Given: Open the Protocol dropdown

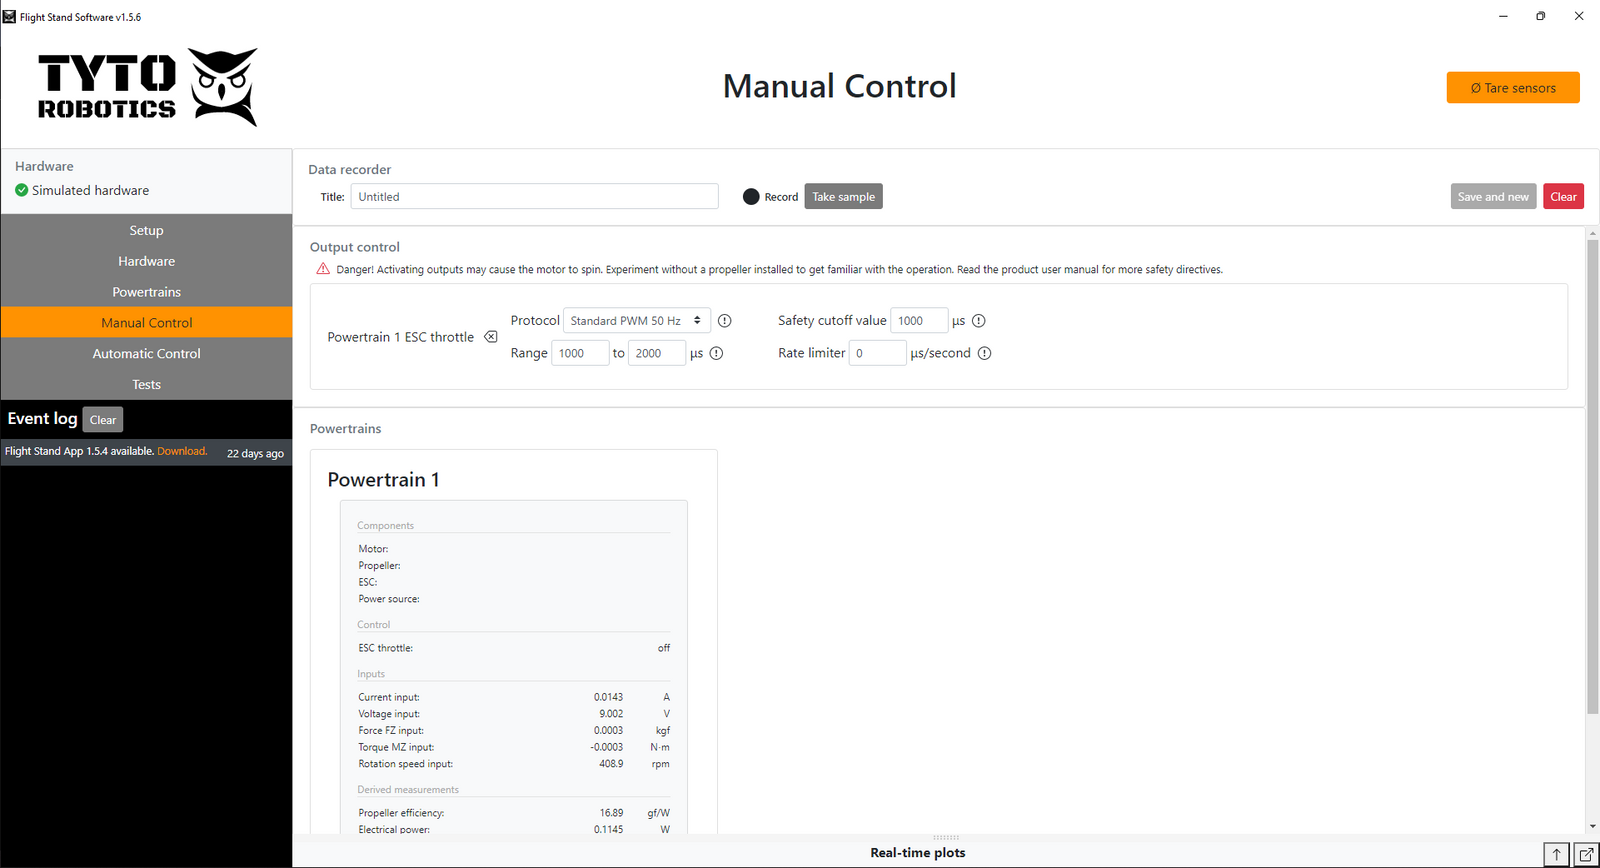Looking at the screenshot, I should click(637, 321).
